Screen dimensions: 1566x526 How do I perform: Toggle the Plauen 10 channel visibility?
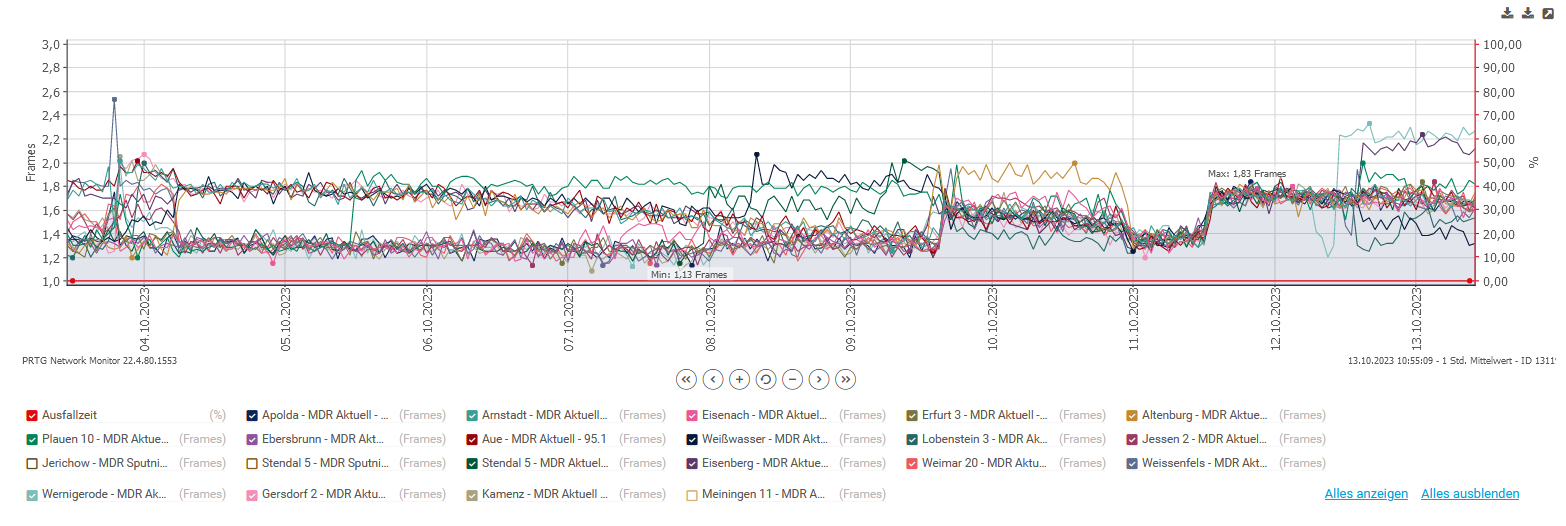point(32,439)
